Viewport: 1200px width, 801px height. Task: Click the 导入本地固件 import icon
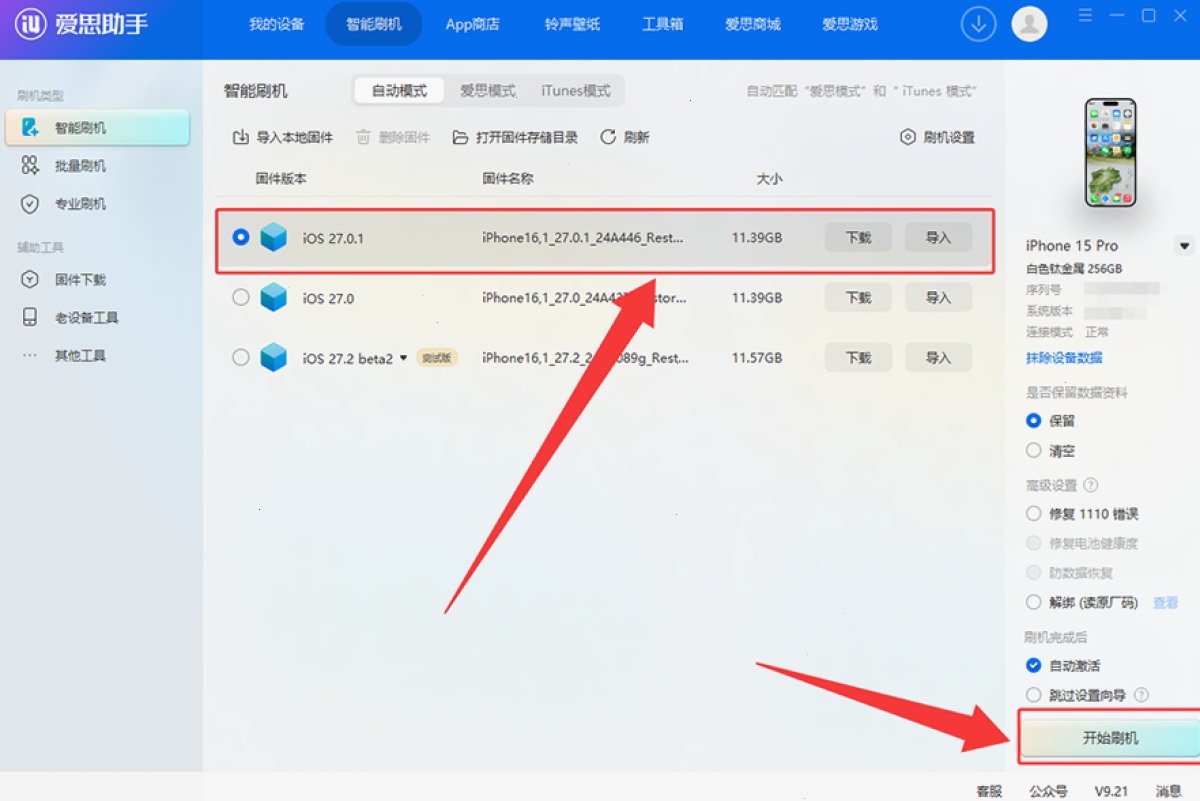pyautogui.click(x=241, y=137)
